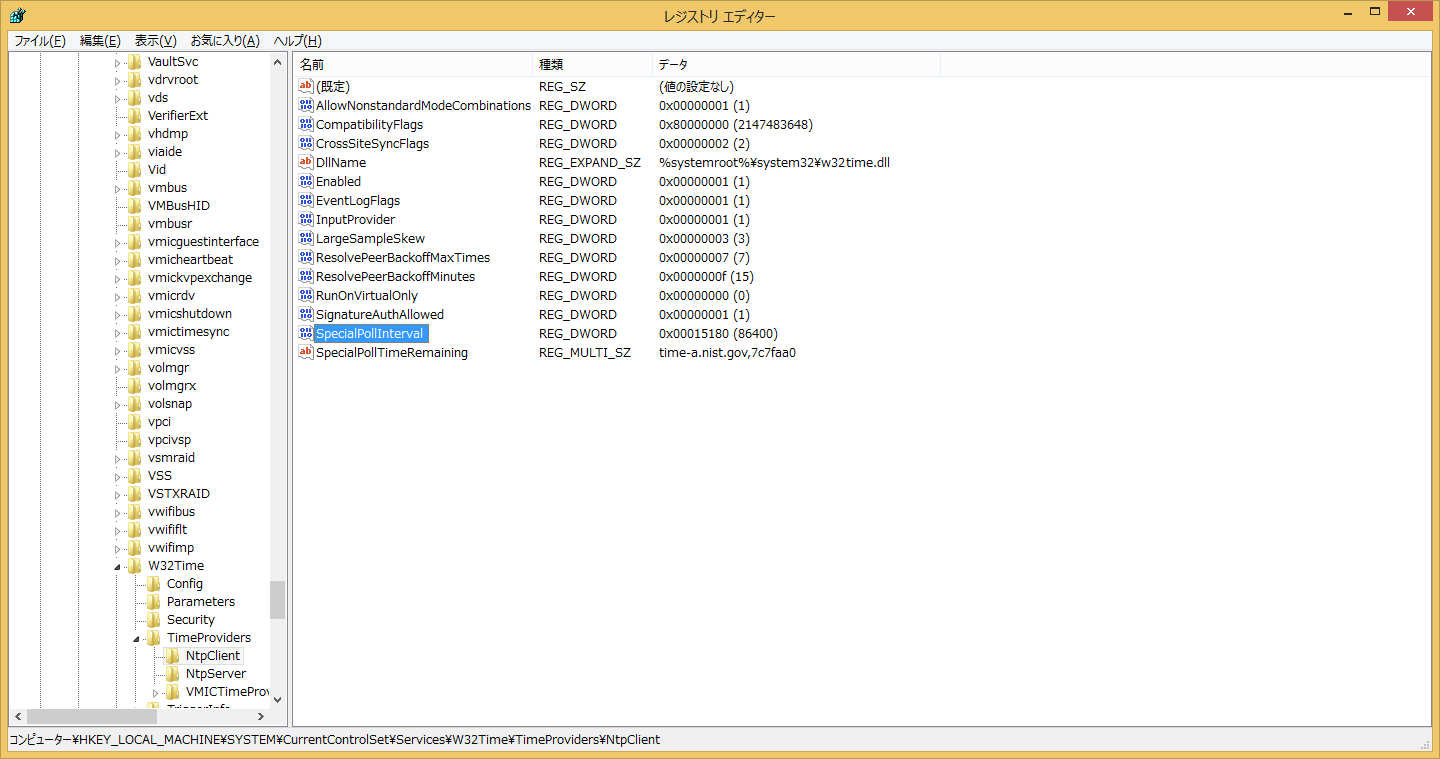Click the DWORD icon beside Enabled
Image resolution: width=1440 pixels, height=759 pixels.
[306, 181]
